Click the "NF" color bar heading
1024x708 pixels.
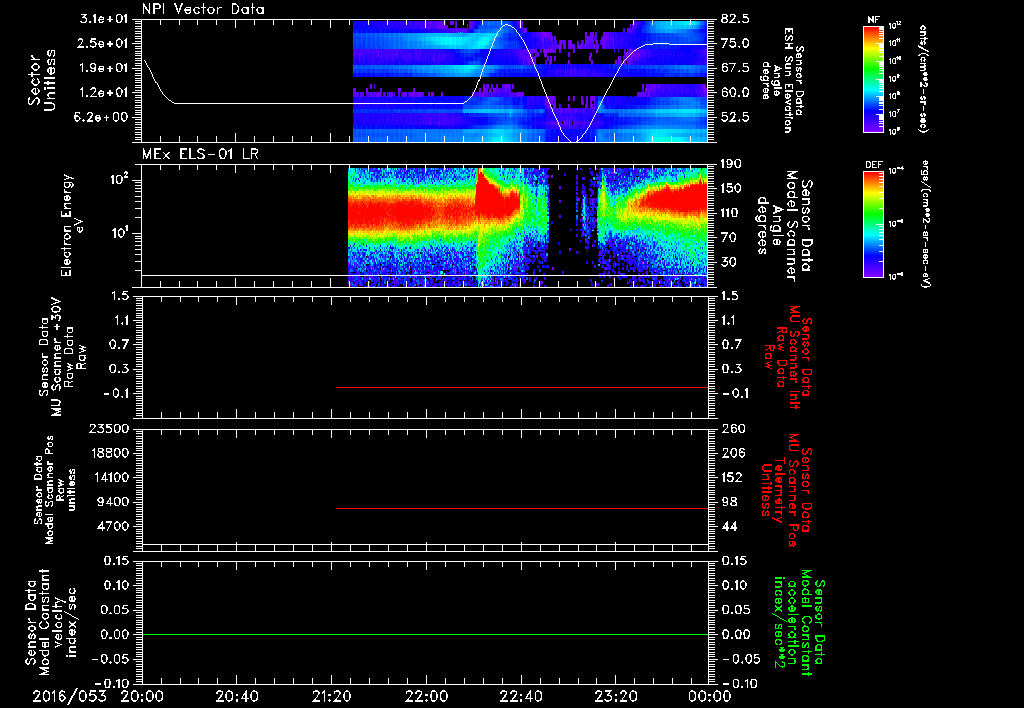pos(873,20)
